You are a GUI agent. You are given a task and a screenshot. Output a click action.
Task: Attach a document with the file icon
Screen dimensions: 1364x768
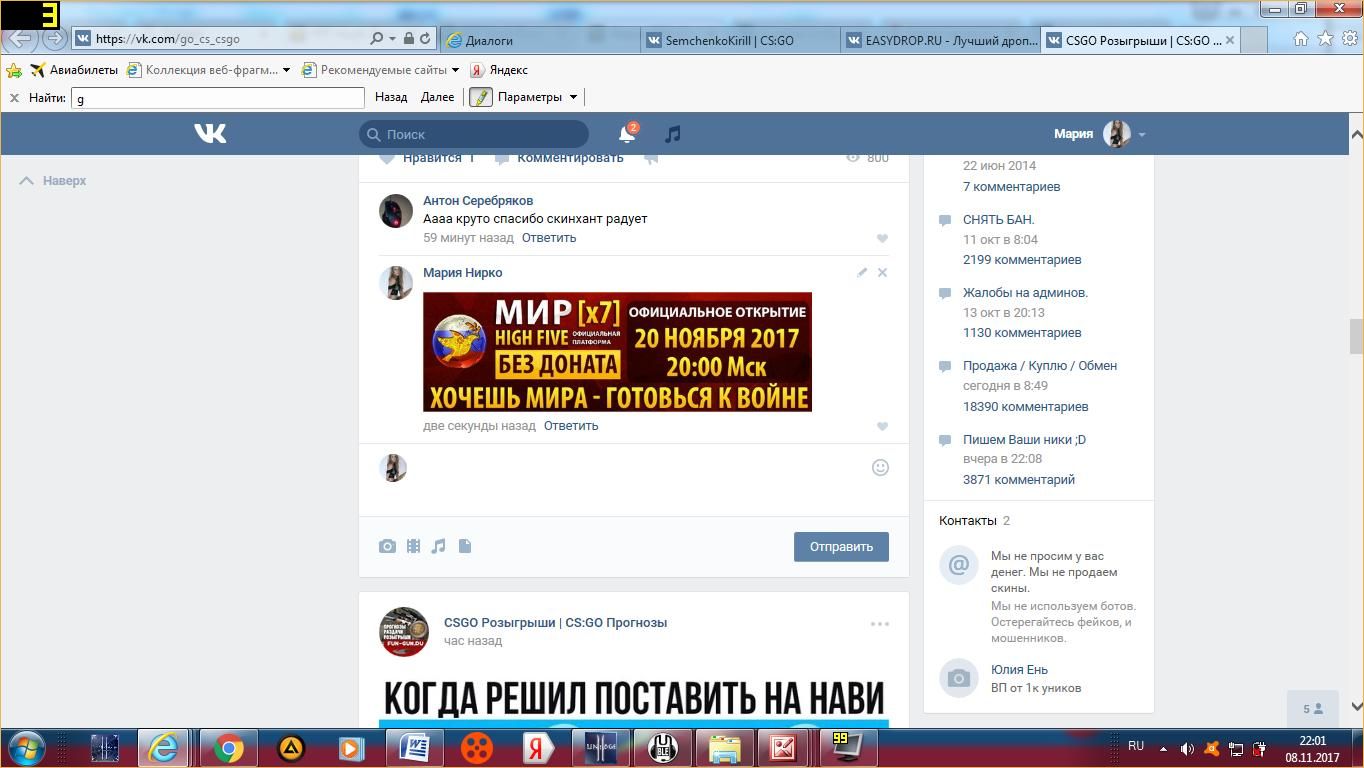(465, 546)
